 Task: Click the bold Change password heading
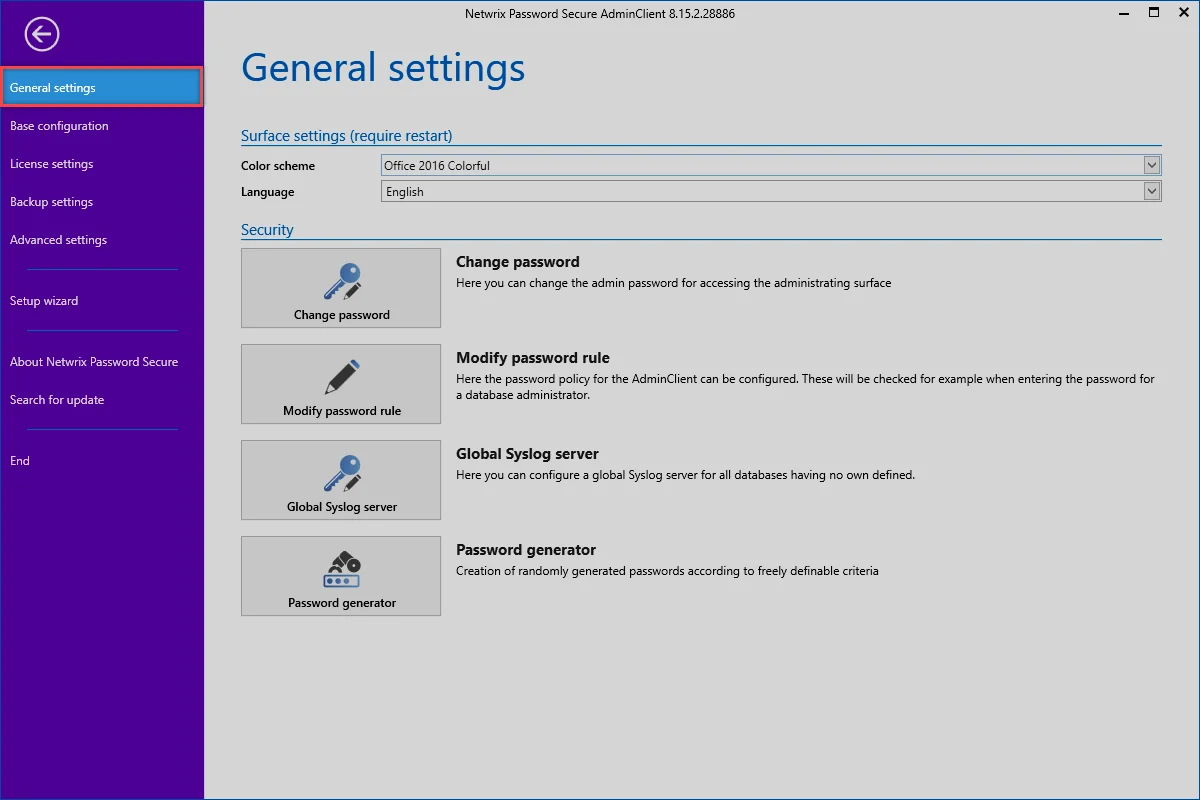[x=518, y=262]
